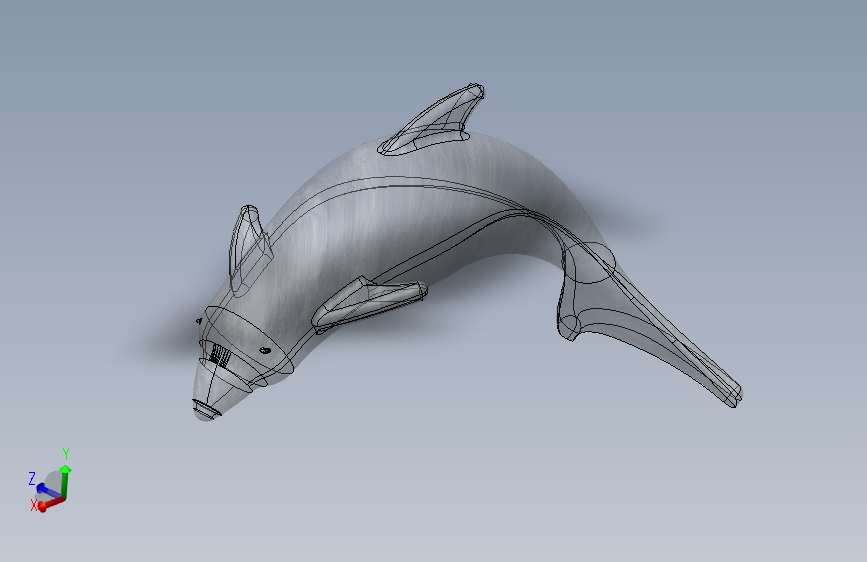Select the slotted vent detail near the head

point(220,355)
